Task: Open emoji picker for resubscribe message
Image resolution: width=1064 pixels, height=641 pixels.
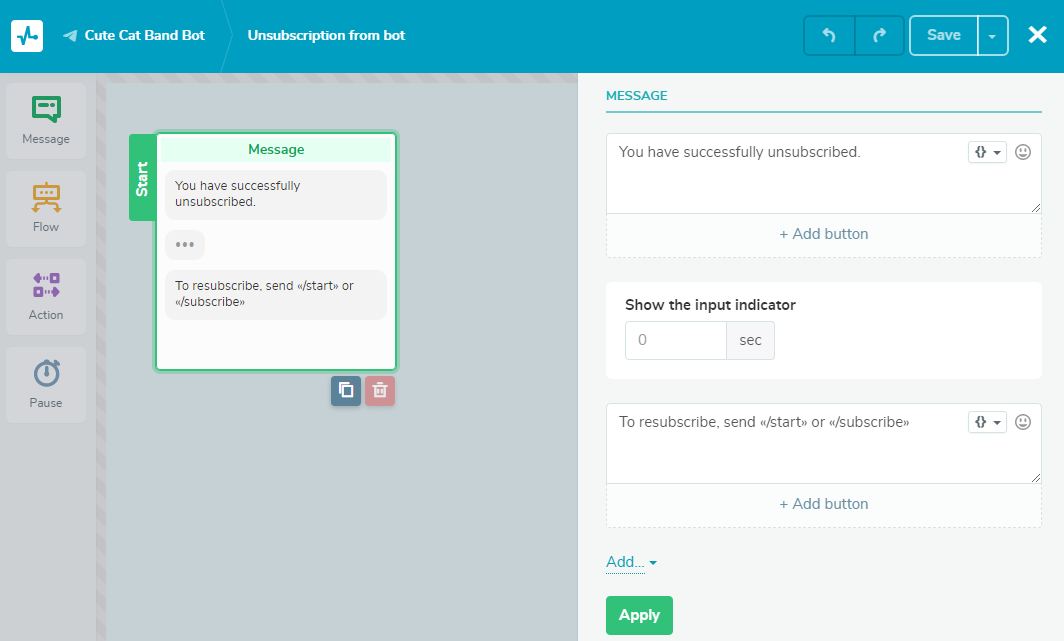Action: tap(1023, 422)
